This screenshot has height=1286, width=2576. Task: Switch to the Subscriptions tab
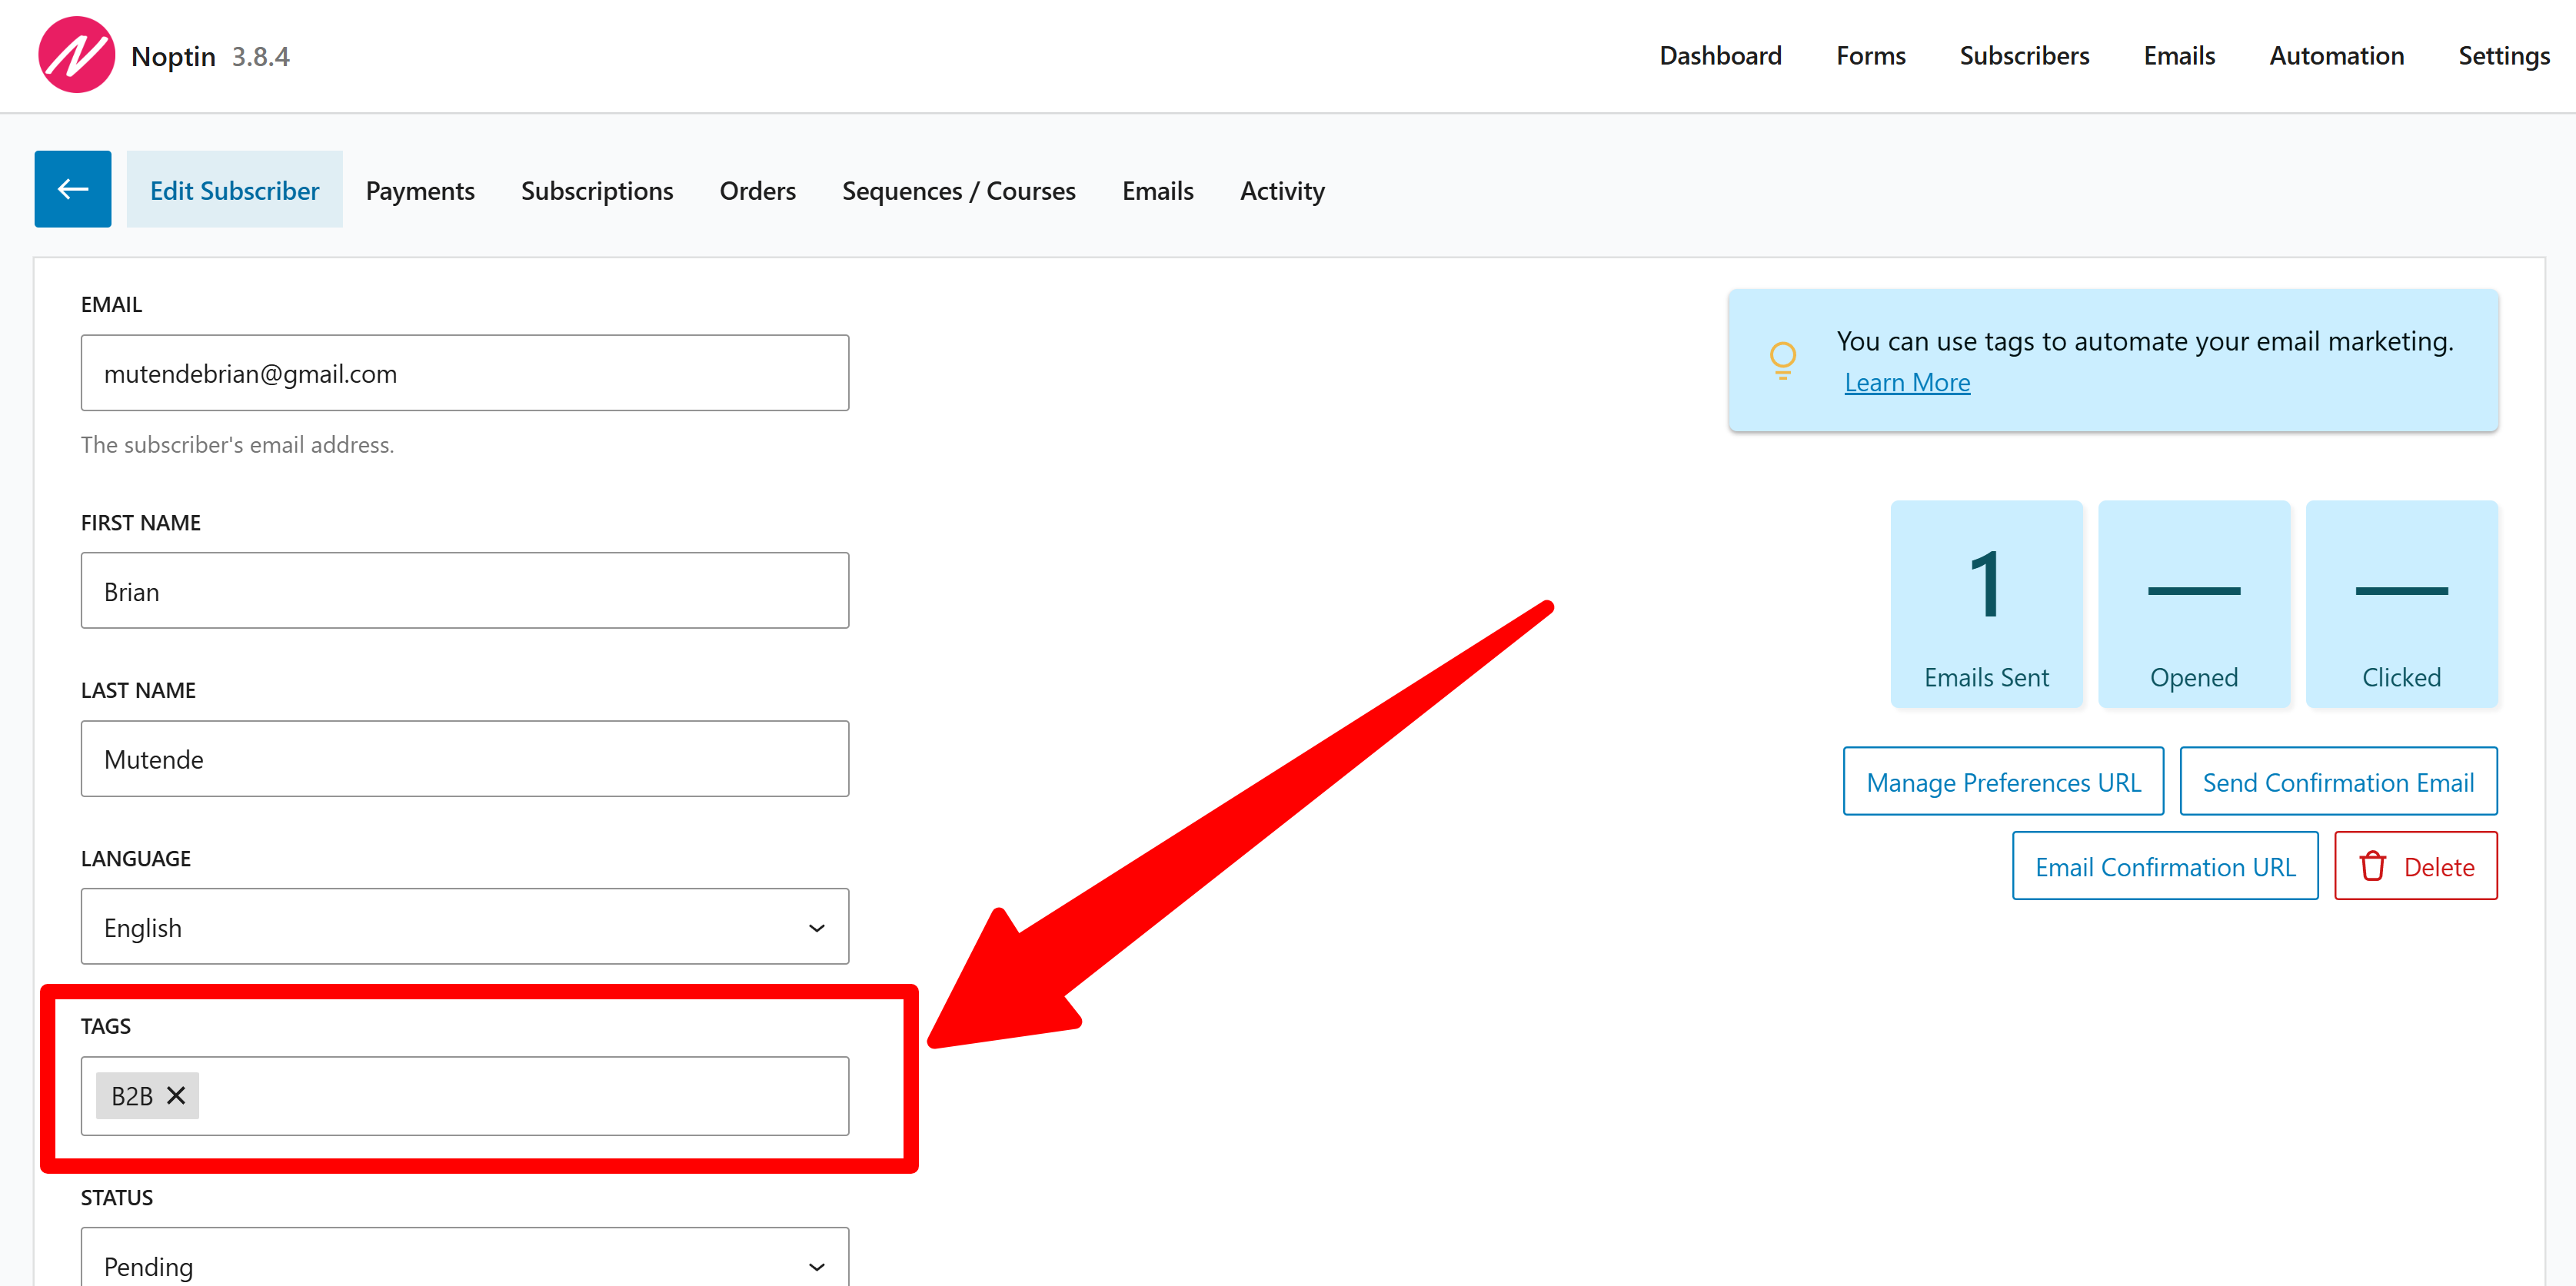[597, 190]
